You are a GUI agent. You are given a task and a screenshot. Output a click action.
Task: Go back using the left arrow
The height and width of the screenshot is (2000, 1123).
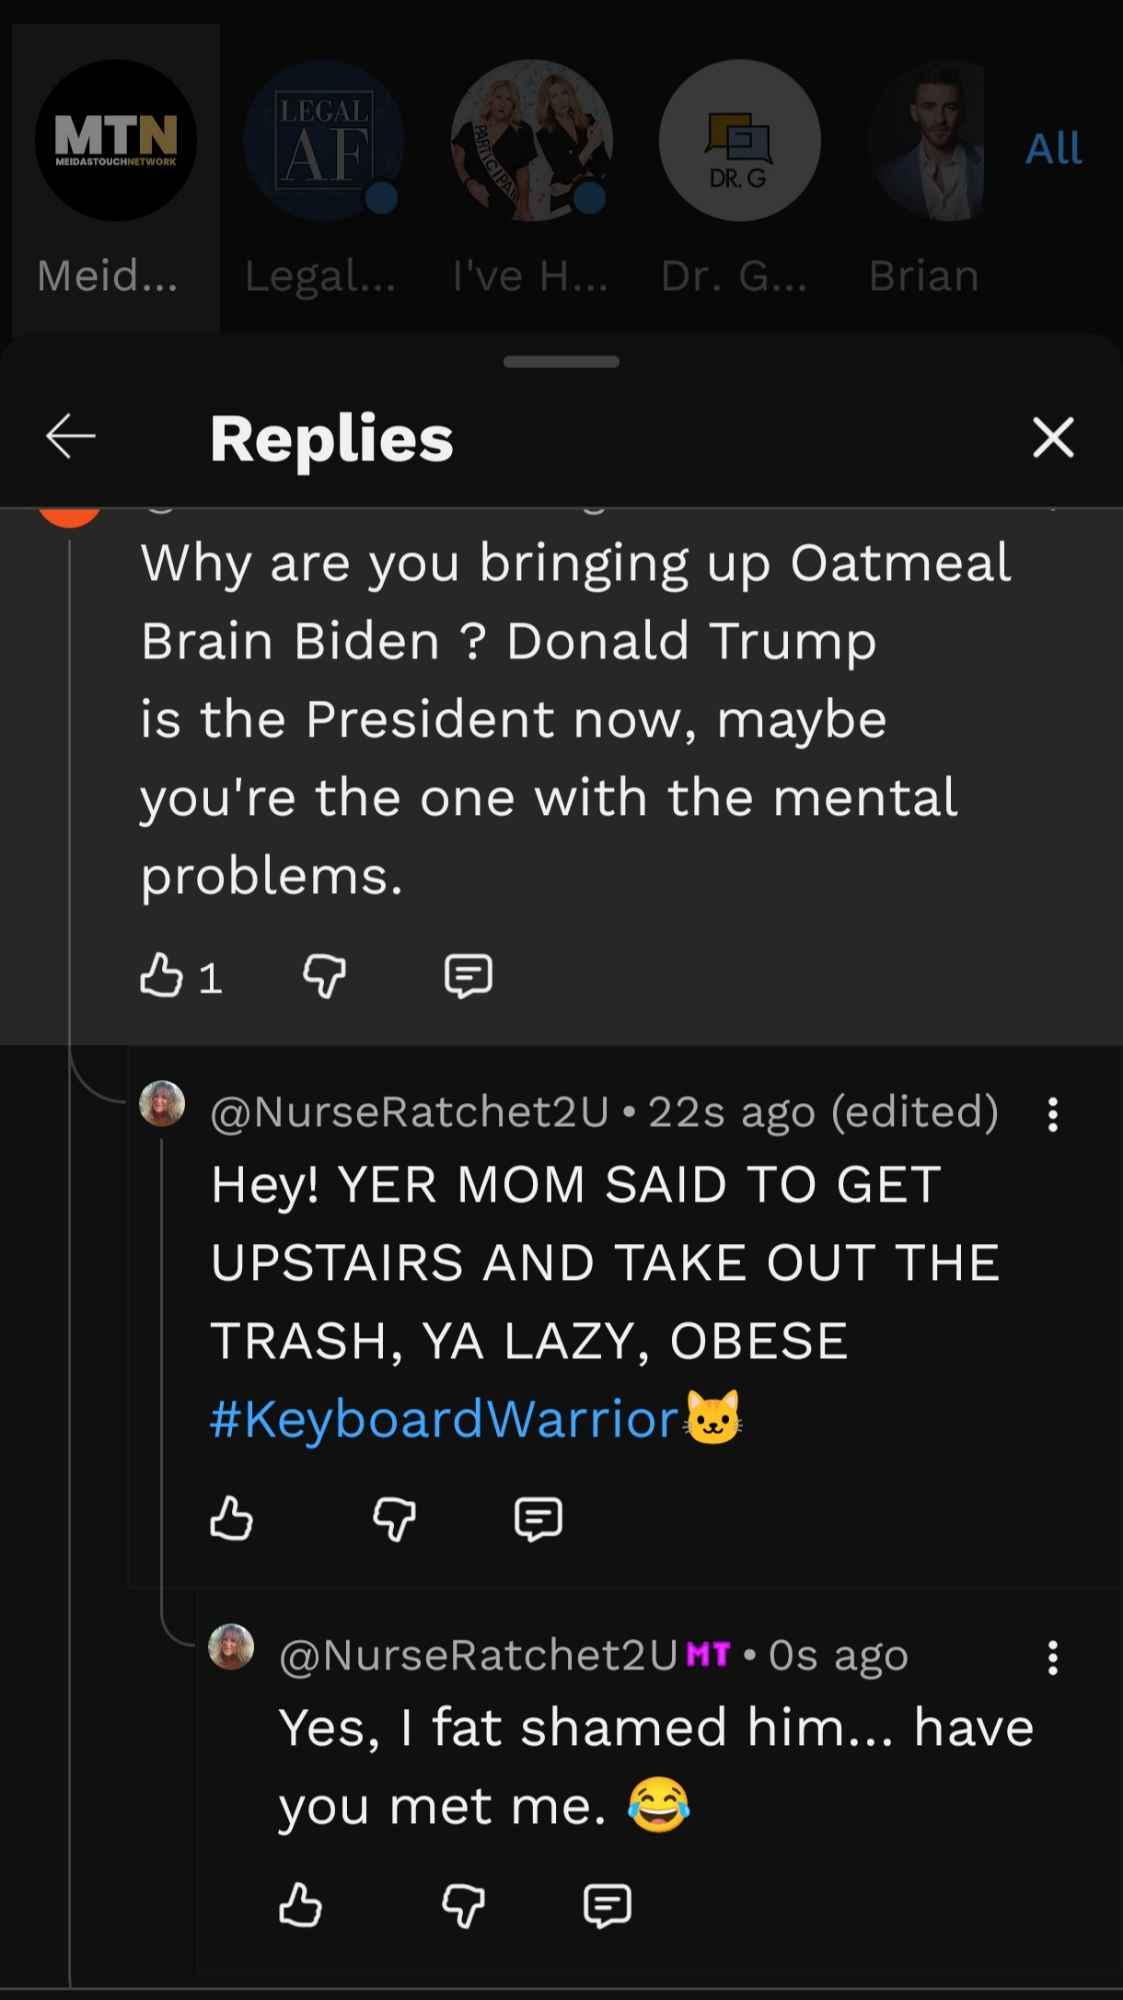70,437
